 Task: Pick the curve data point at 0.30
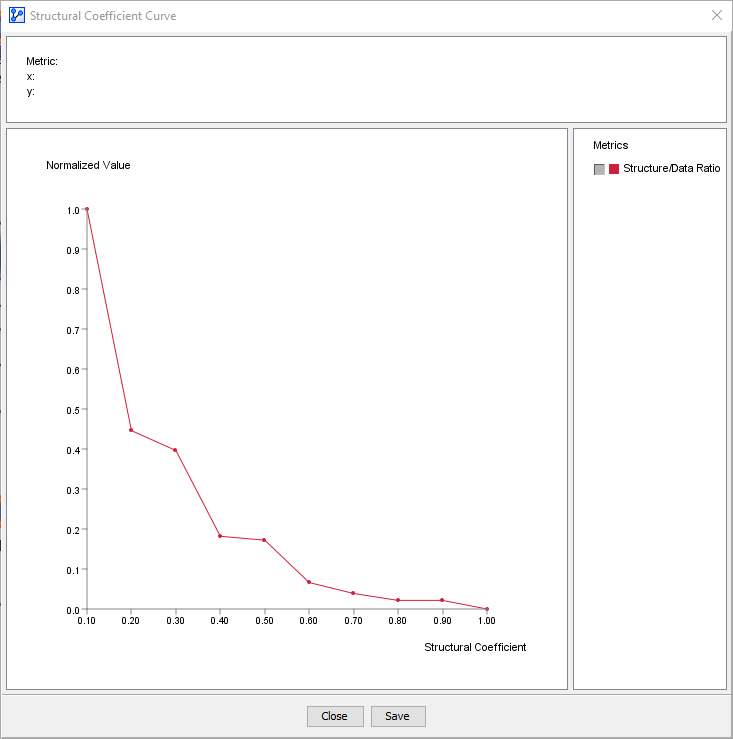tap(175, 450)
